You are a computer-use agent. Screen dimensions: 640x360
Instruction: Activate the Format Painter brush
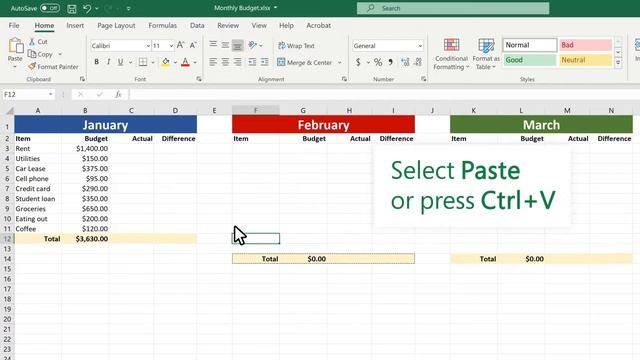click(32, 66)
